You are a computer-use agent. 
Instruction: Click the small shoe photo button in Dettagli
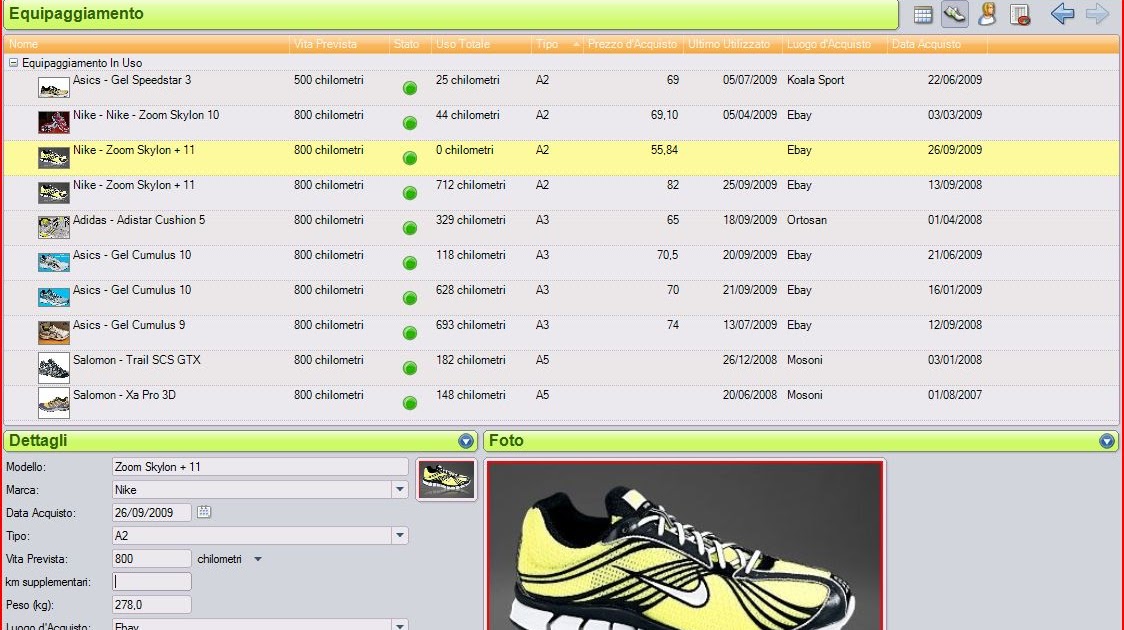pos(446,479)
